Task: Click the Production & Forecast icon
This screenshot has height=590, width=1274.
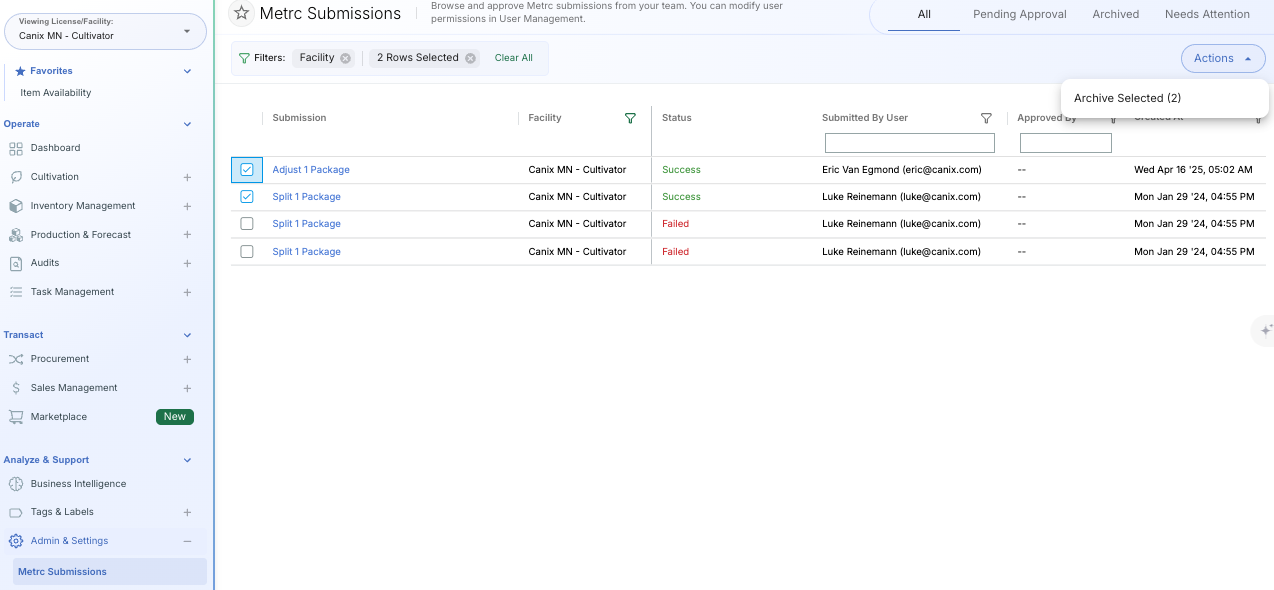Action: (15, 235)
